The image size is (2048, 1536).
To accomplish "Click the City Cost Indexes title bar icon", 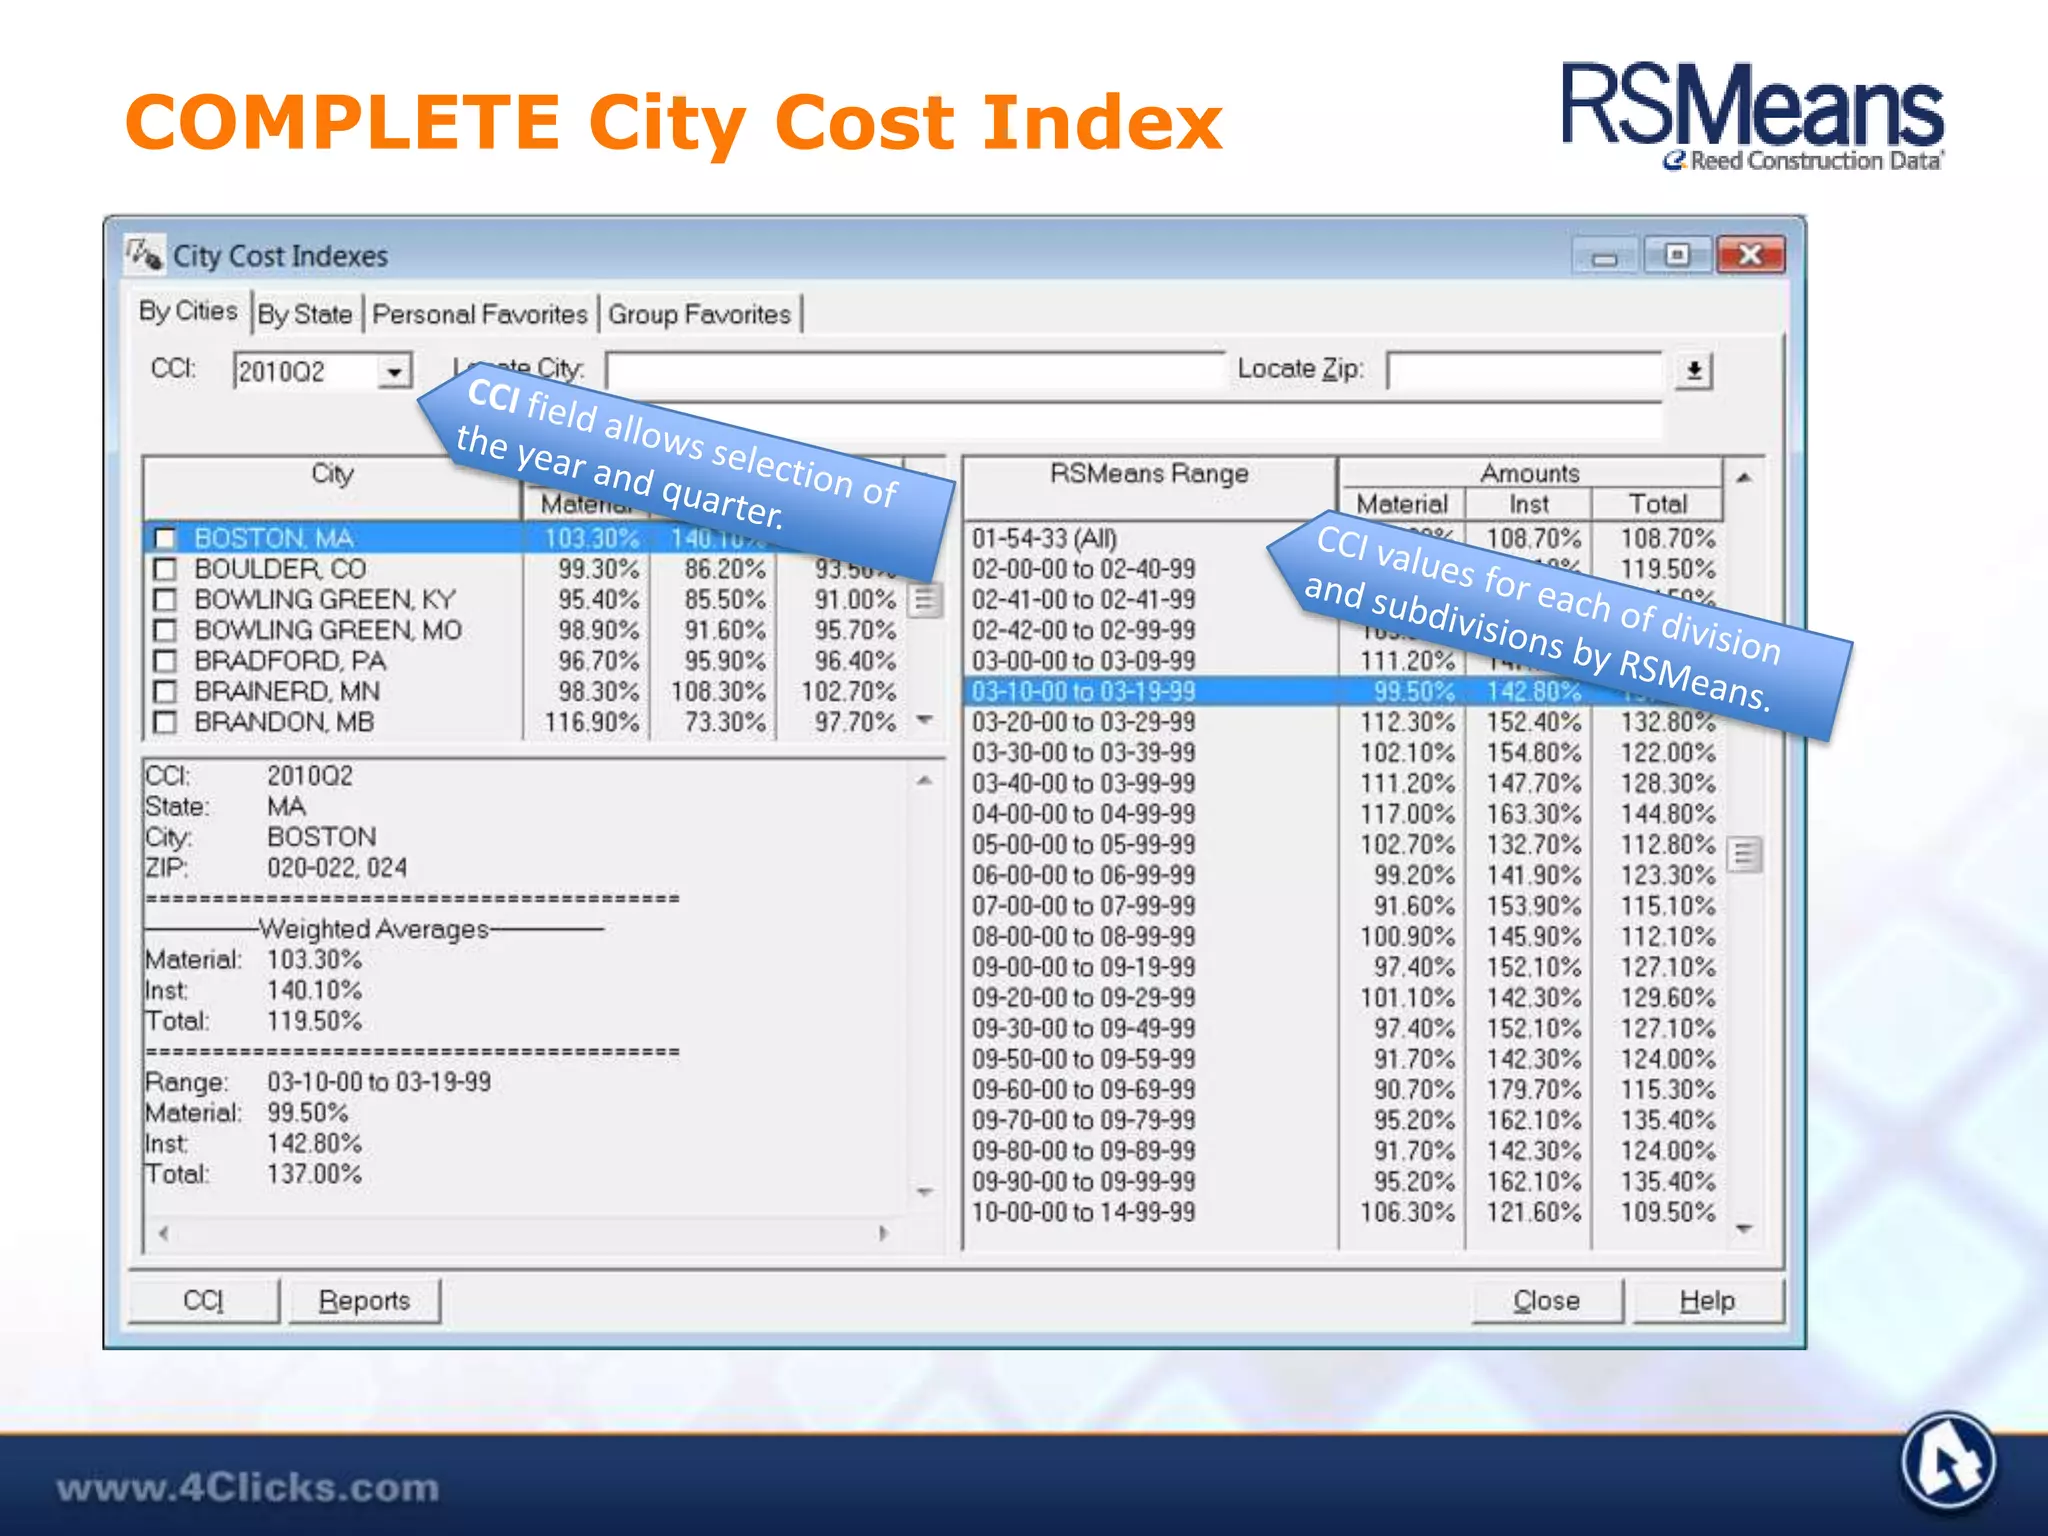I will pos(143,254).
